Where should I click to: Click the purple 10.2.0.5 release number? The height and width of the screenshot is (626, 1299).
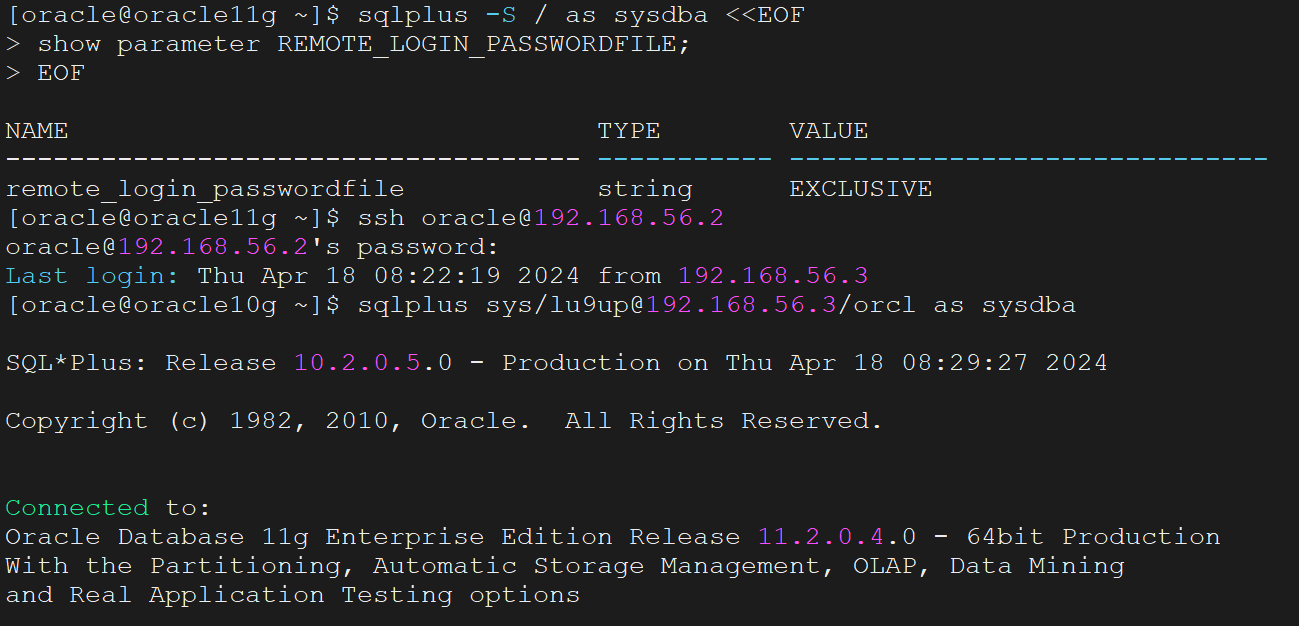coord(357,363)
